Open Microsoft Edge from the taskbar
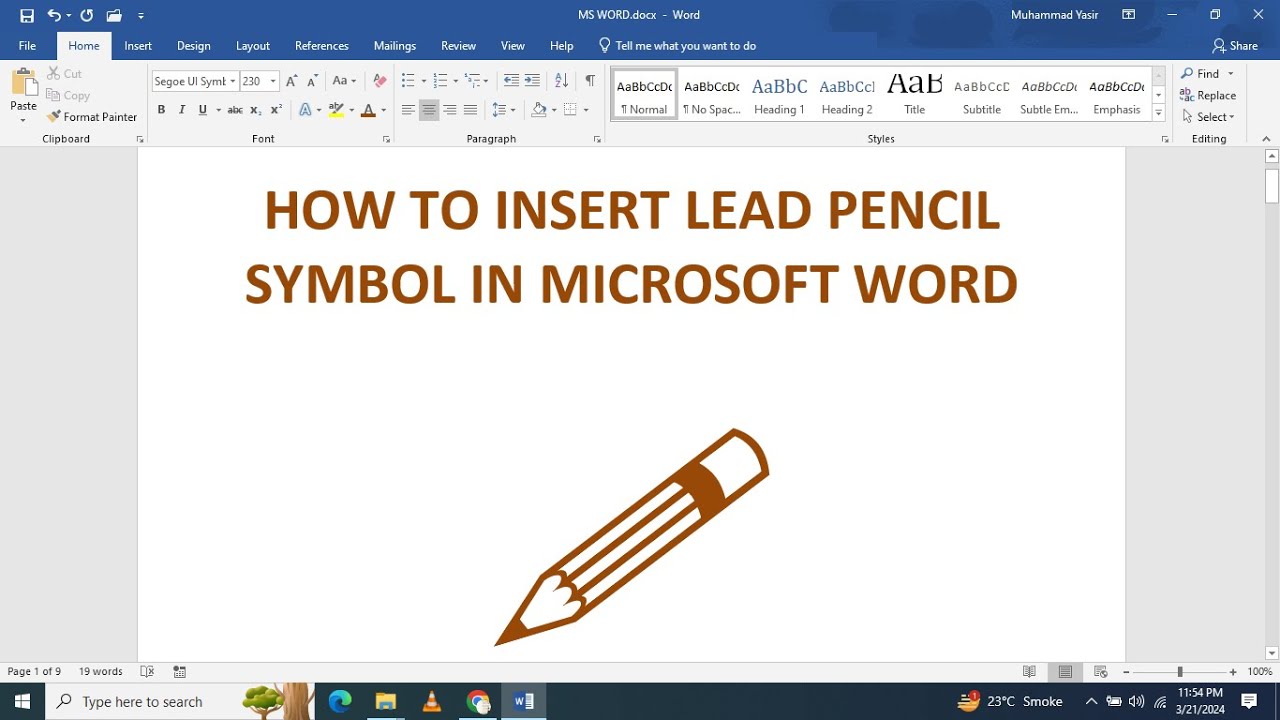 pyautogui.click(x=340, y=701)
